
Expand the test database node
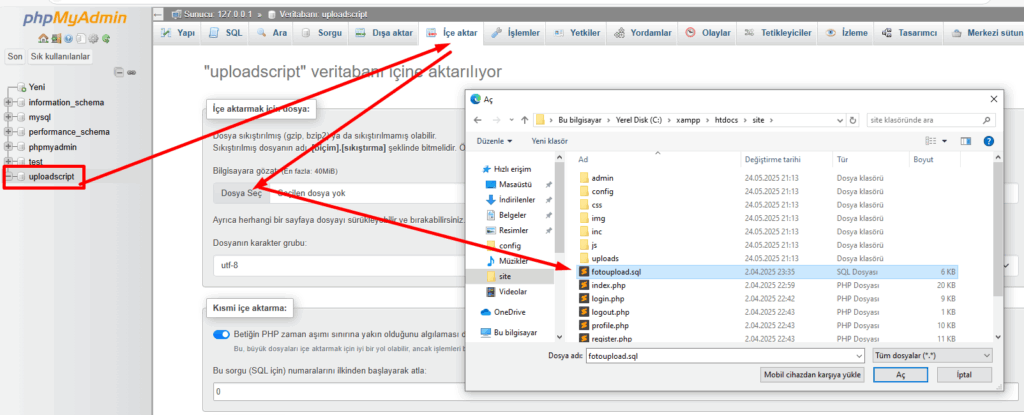(x=8, y=161)
